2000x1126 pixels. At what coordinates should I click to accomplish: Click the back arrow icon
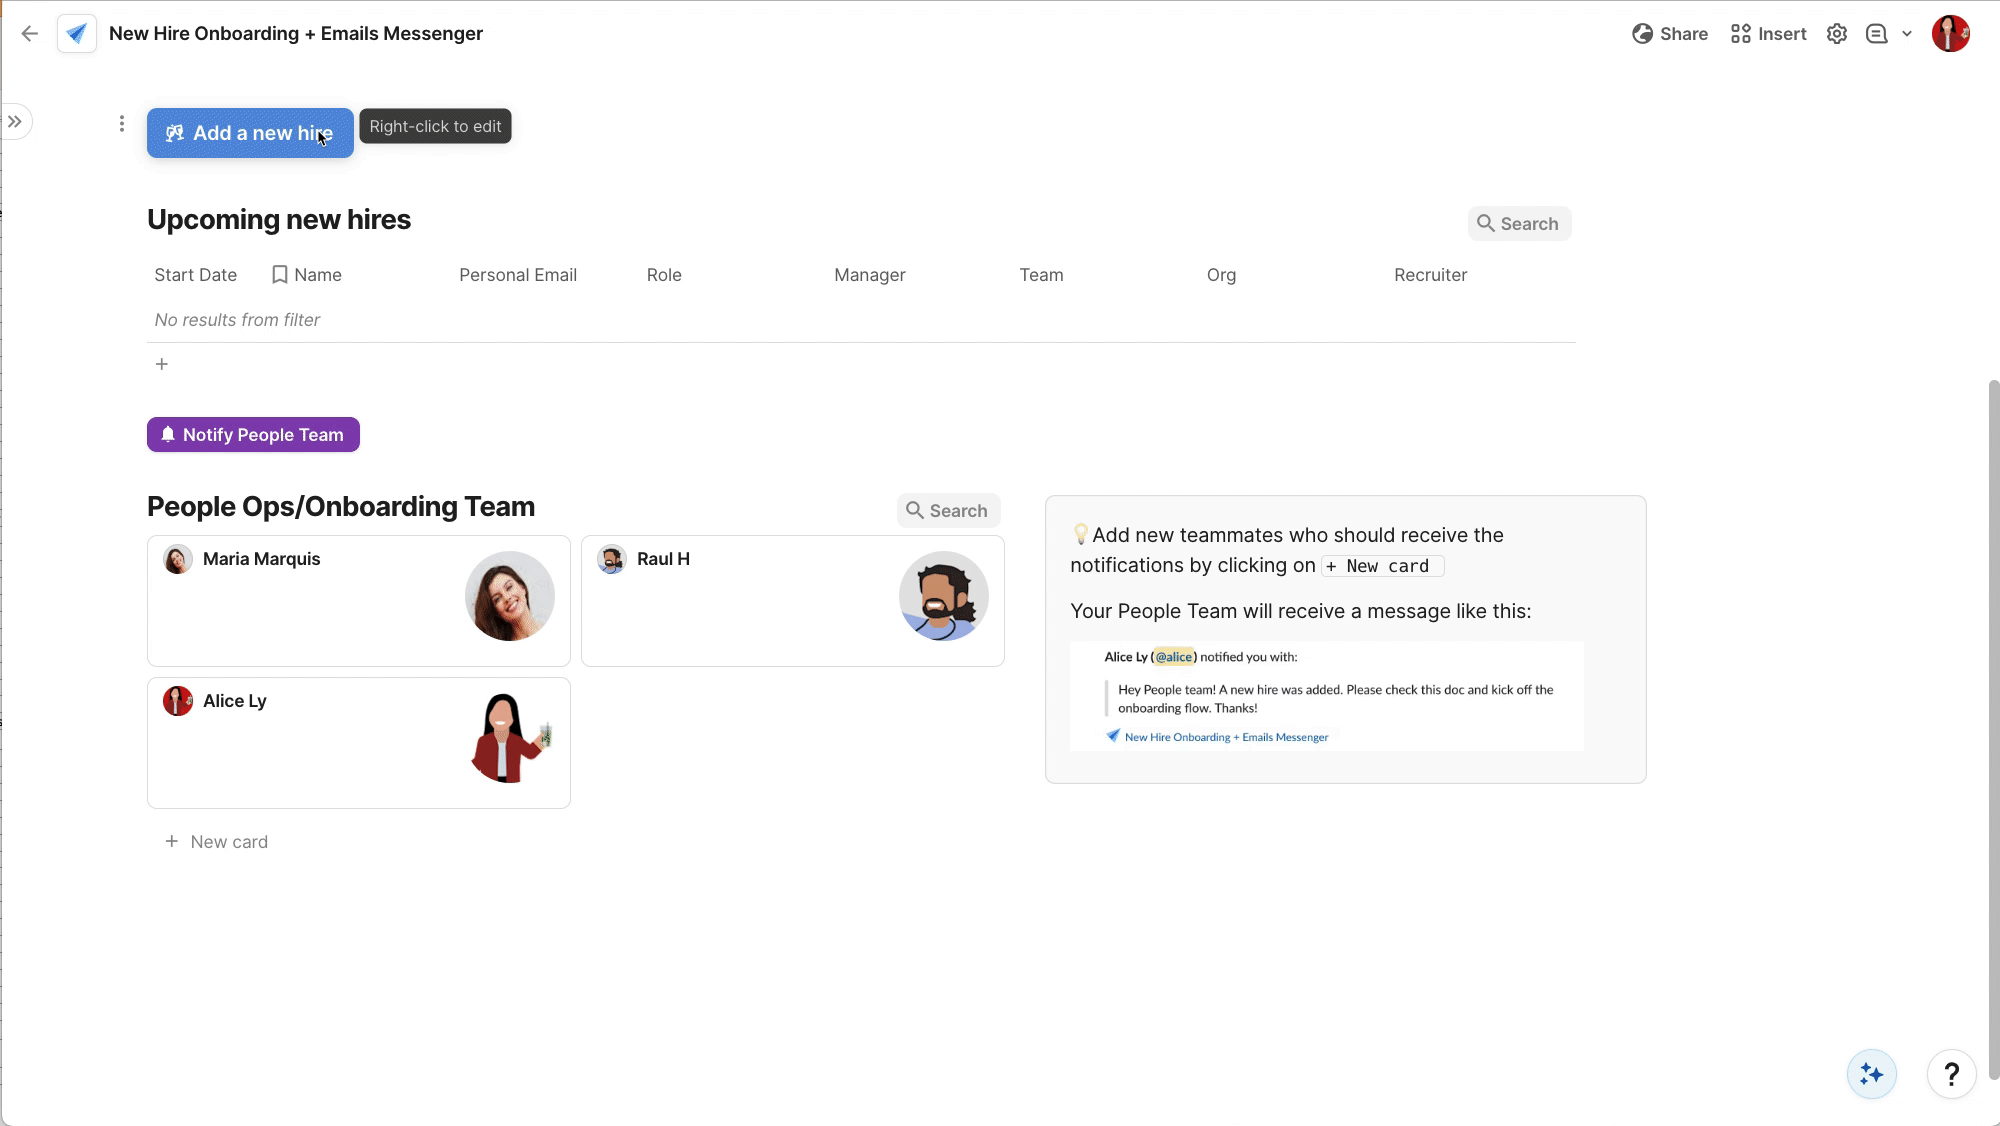point(30,34)
